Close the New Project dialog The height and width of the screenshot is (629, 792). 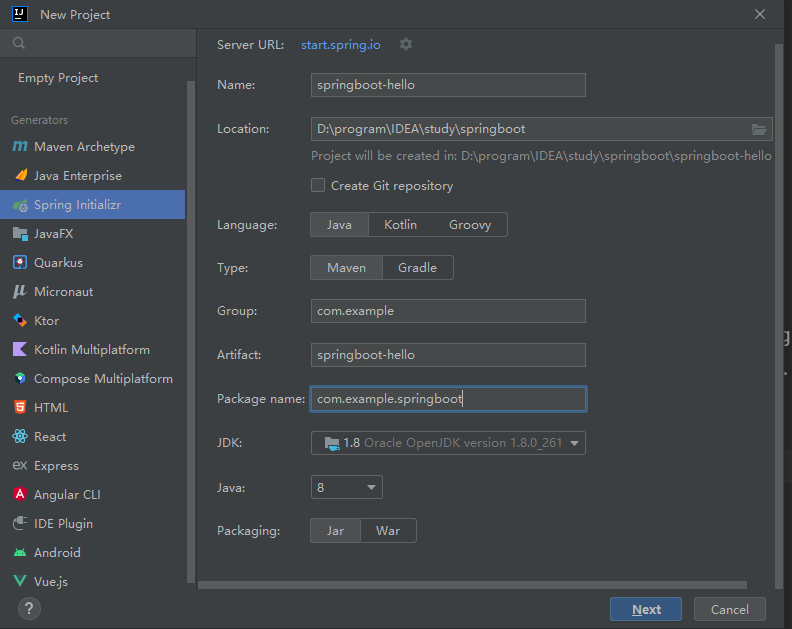[760, 14]
